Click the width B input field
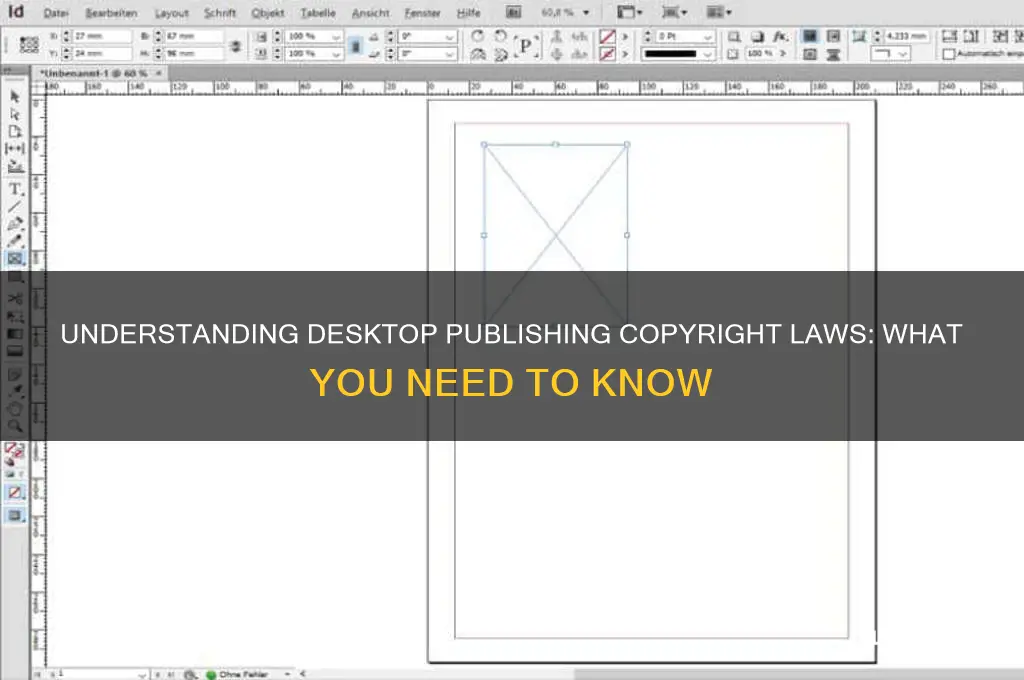Screen dimensions: 1024x680 click(193, 37)
